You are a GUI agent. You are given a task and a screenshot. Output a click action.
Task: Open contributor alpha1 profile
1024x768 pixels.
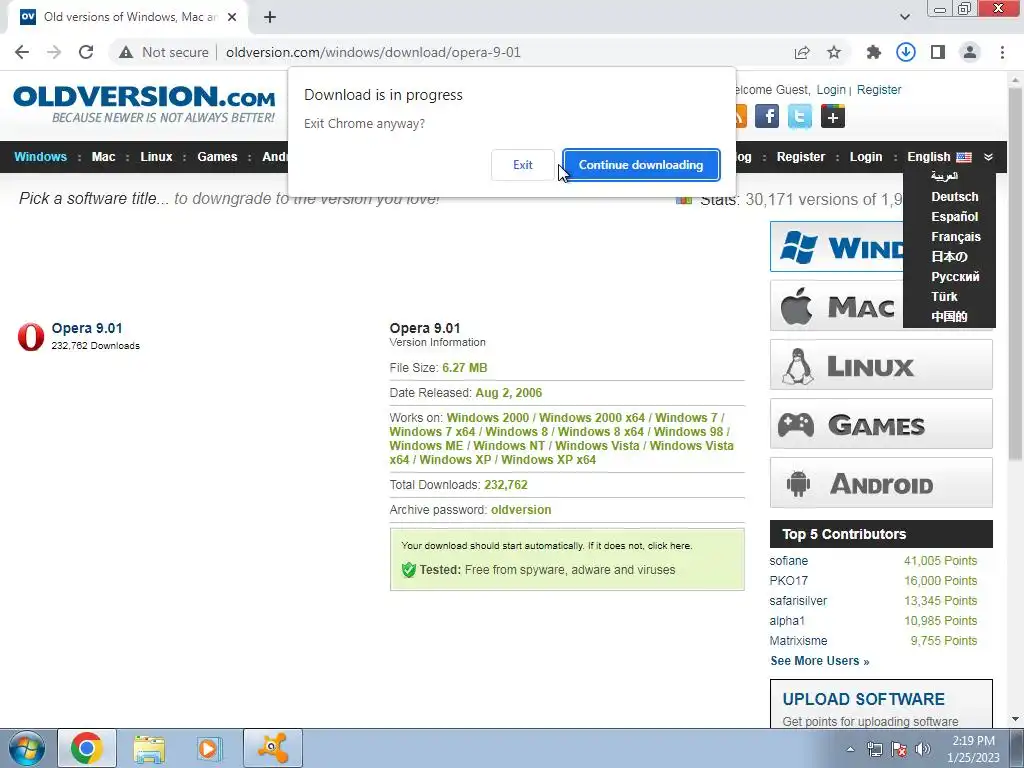click(787, 620)
